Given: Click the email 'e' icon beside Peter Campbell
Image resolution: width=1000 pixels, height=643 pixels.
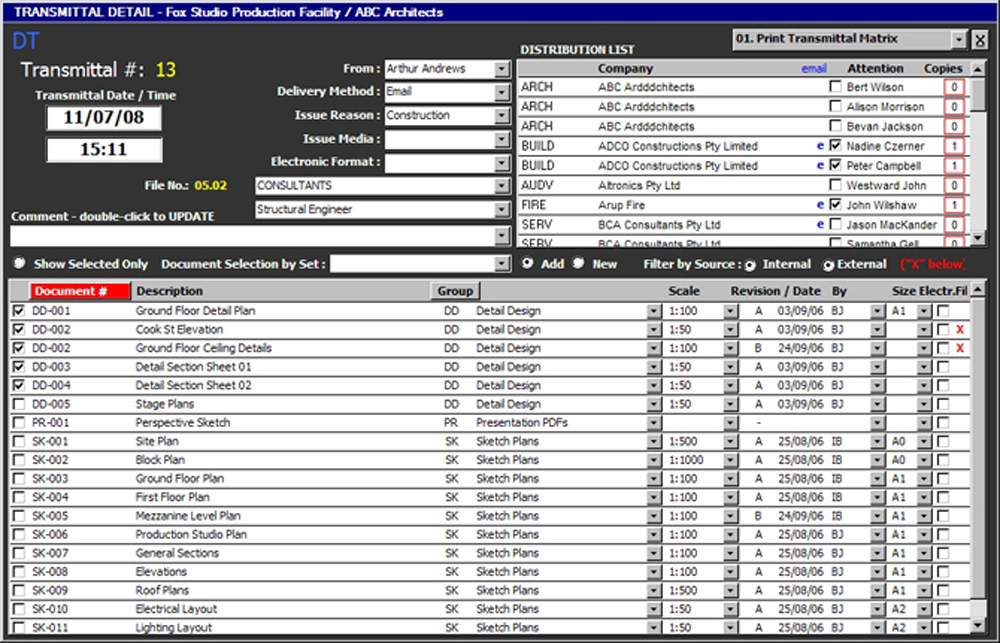Looking at the screenshot, I should (x=821, y=166).
